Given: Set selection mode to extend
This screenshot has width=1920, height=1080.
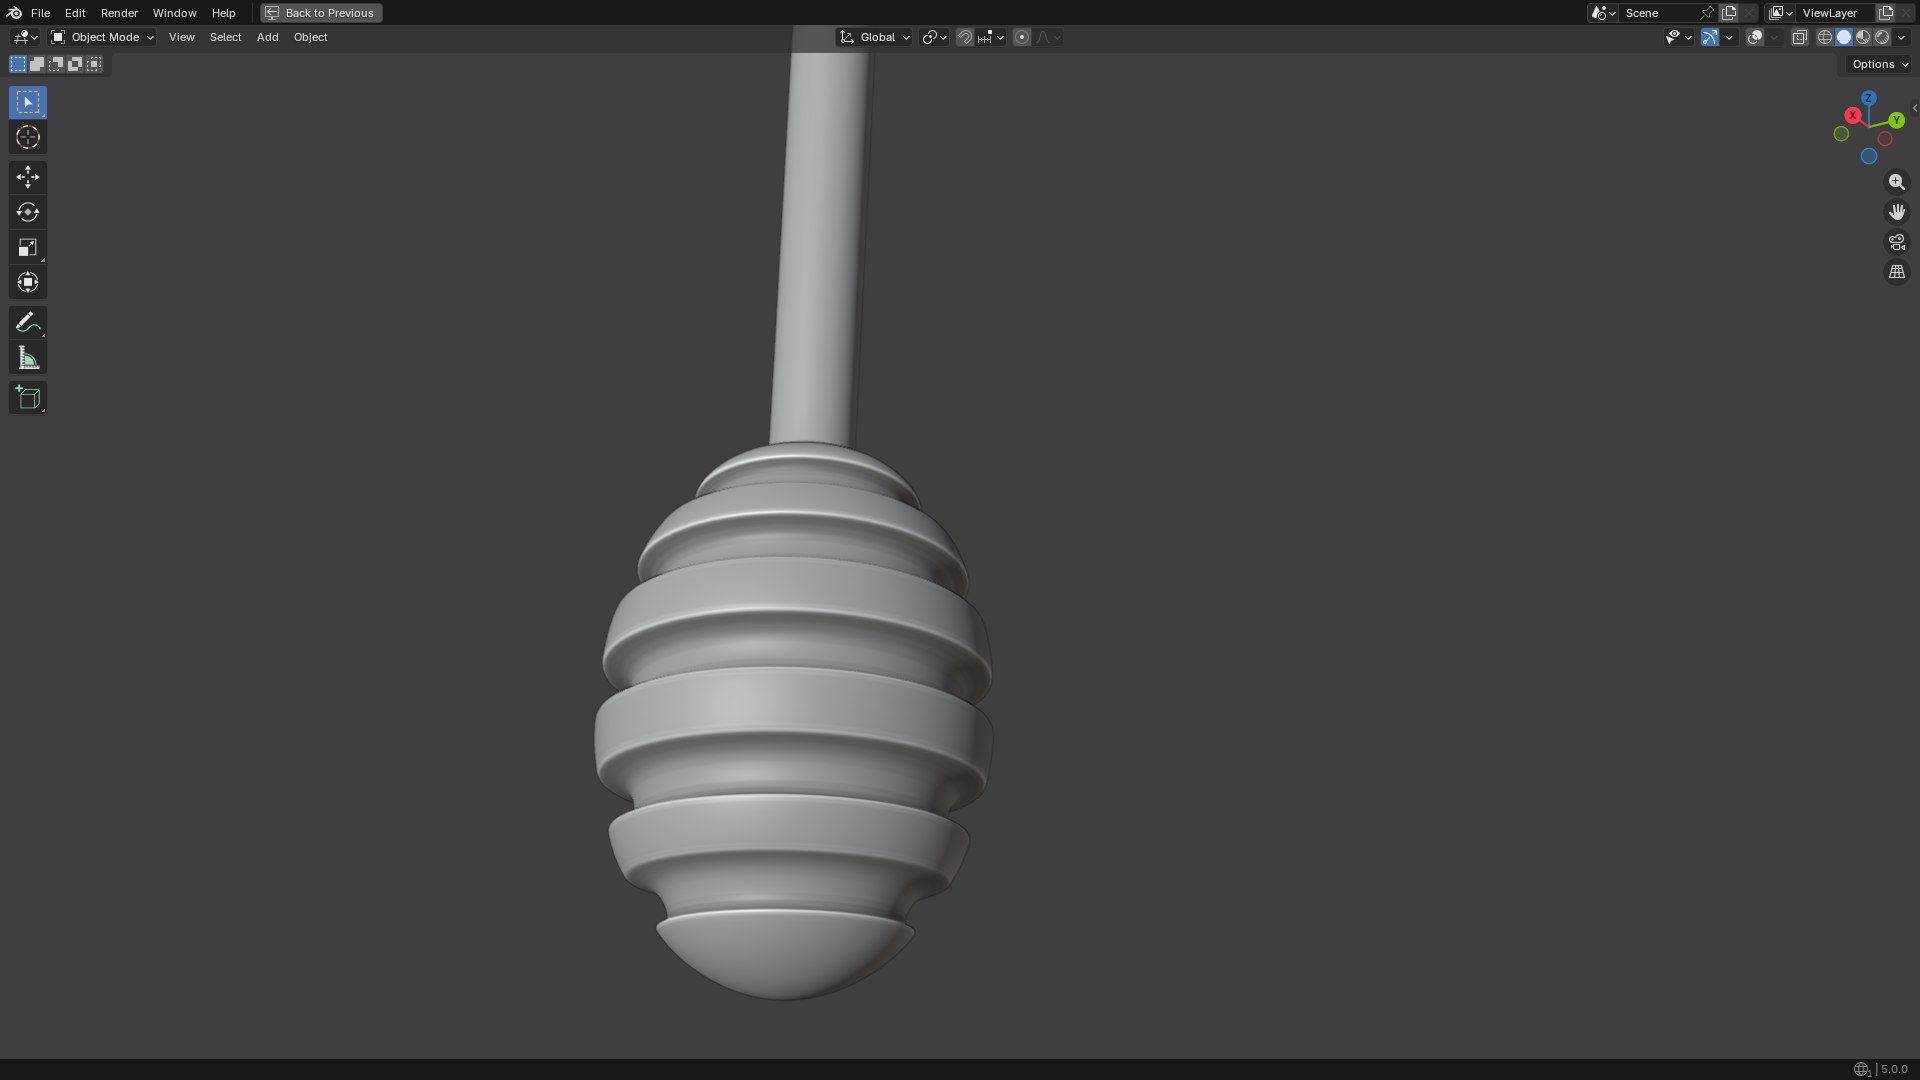Looking at the screenshot, I should coord(37,64).
